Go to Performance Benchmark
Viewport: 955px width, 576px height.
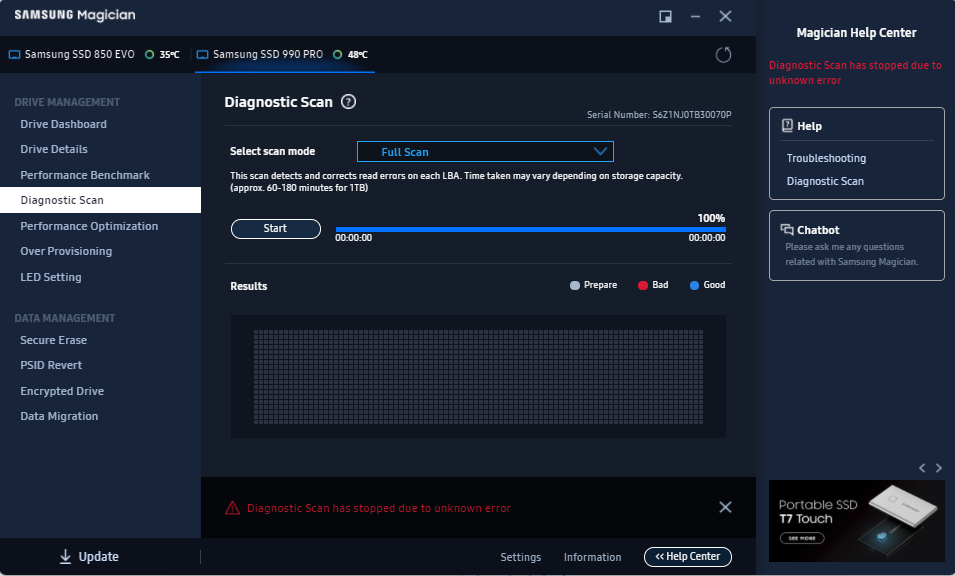click(x=85, y=175)
